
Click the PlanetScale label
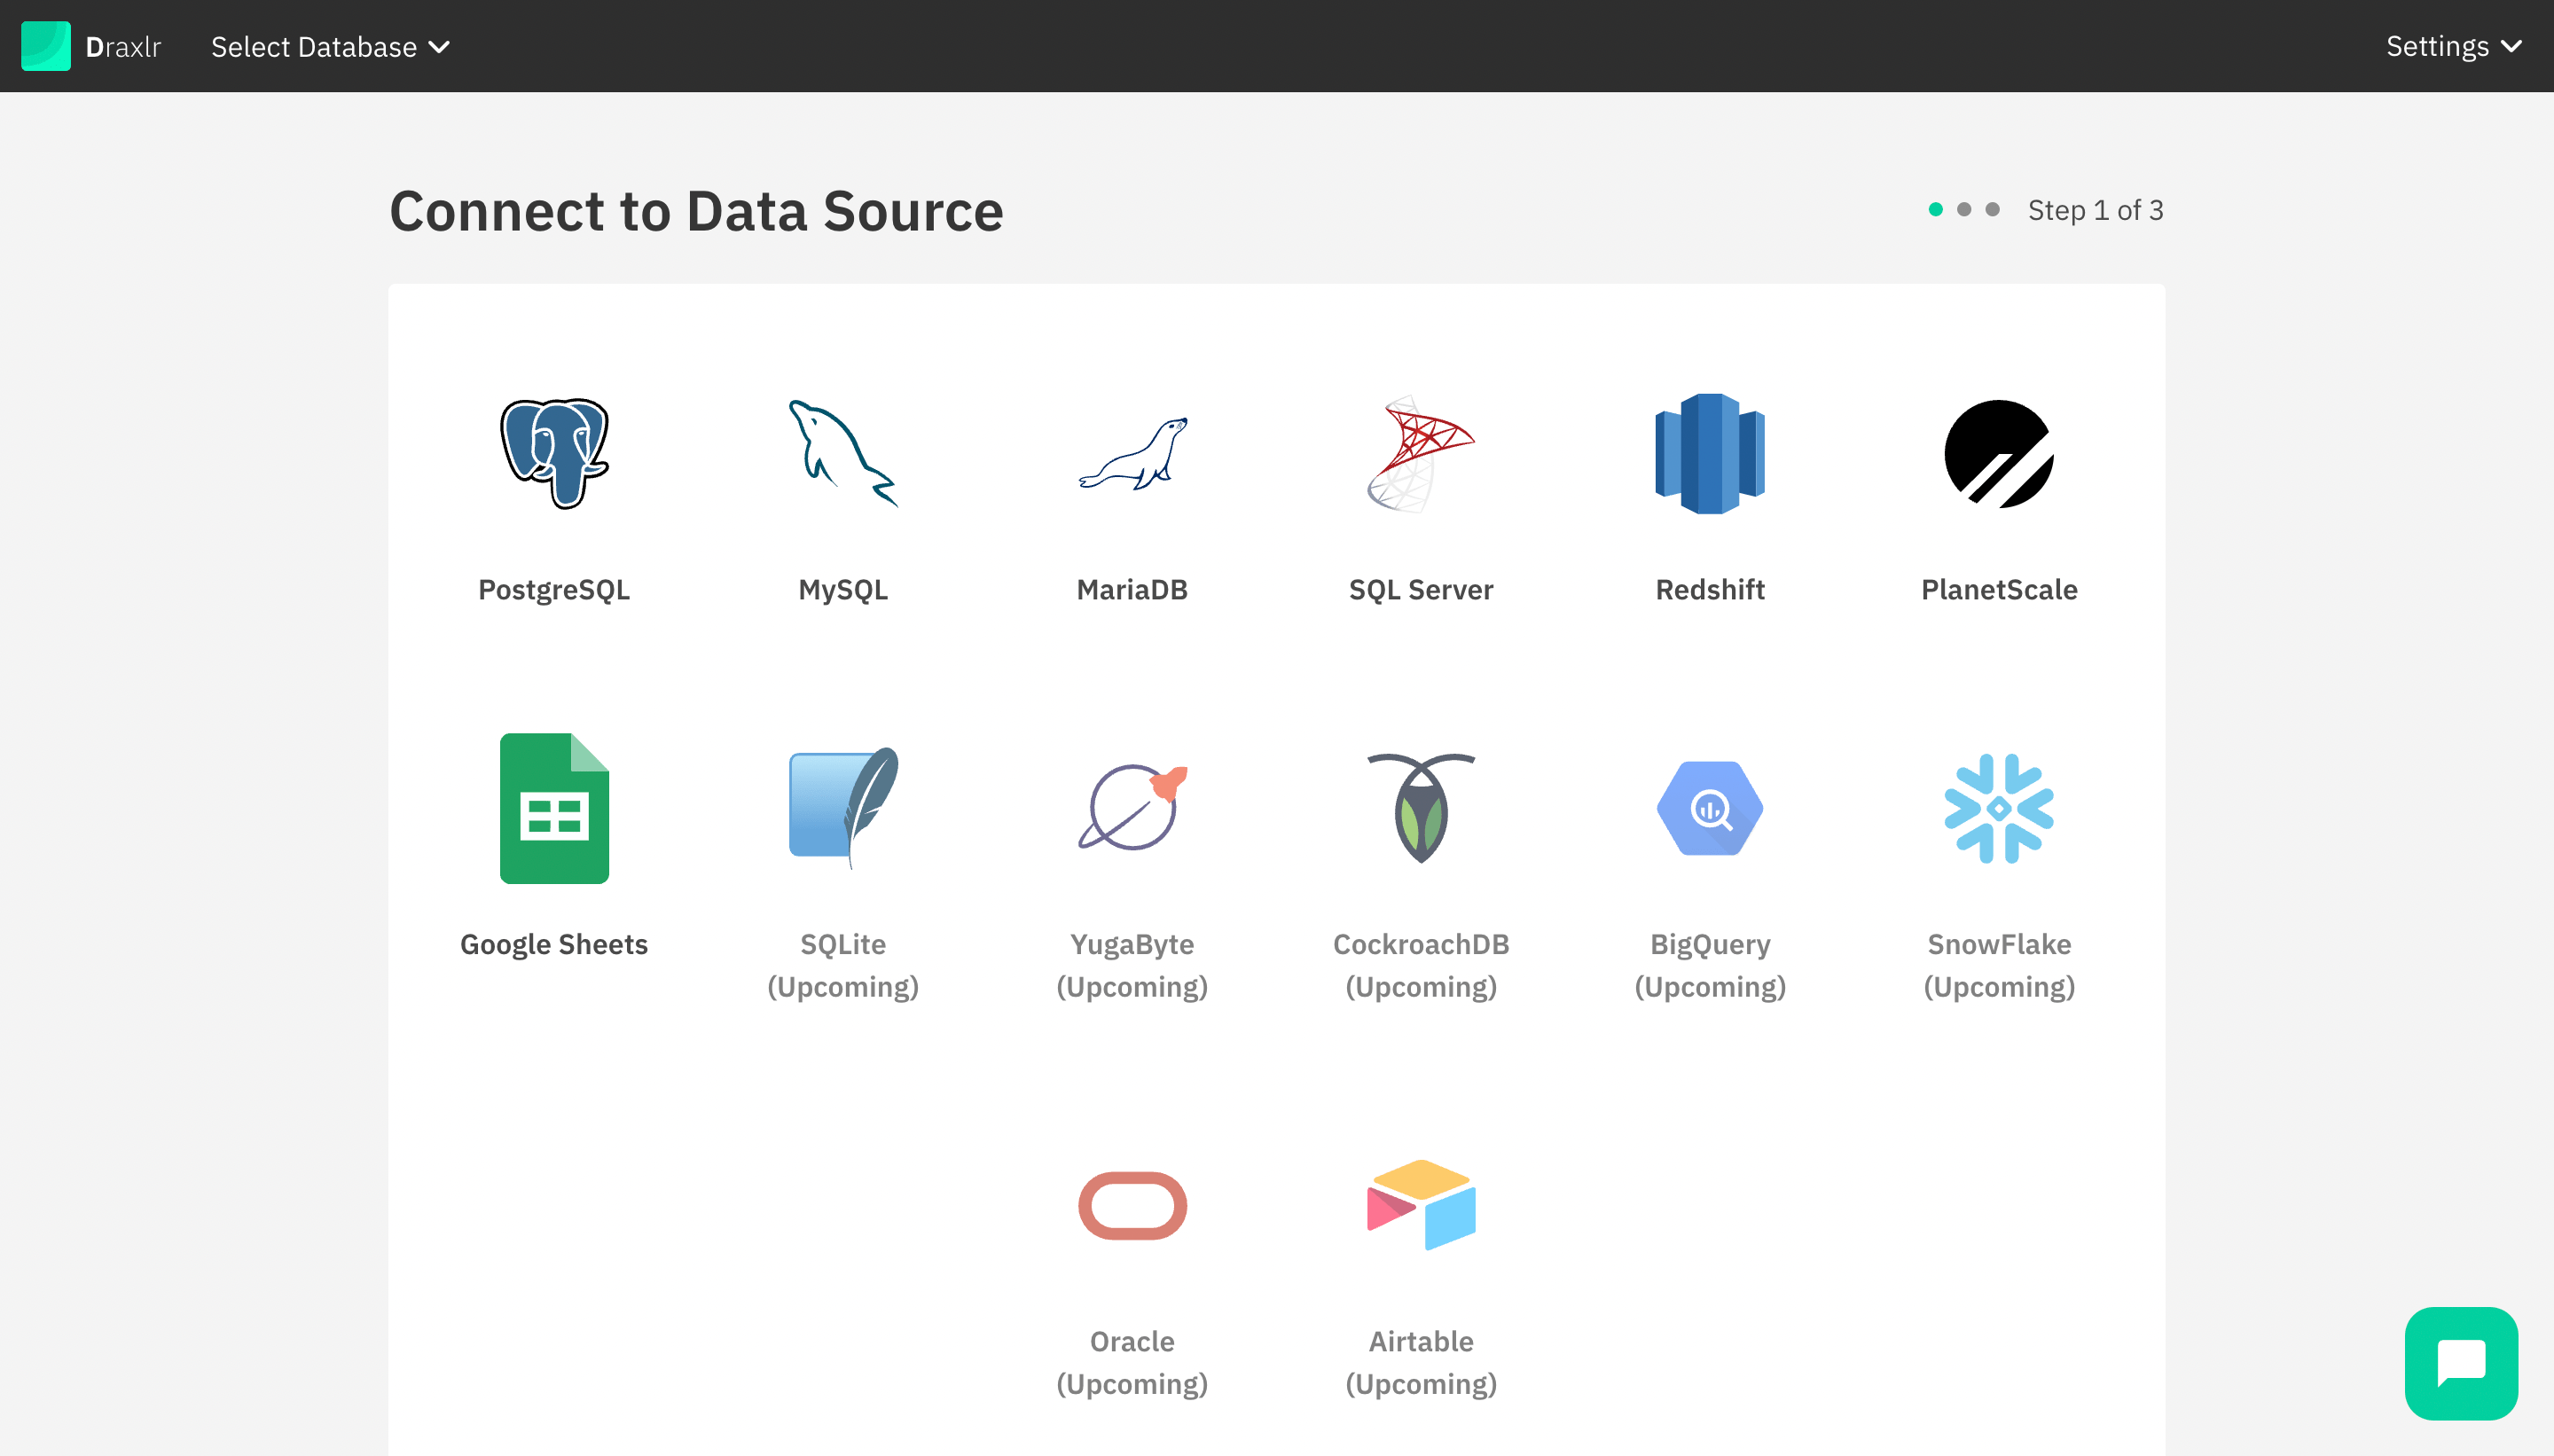tap(1999, 590)
